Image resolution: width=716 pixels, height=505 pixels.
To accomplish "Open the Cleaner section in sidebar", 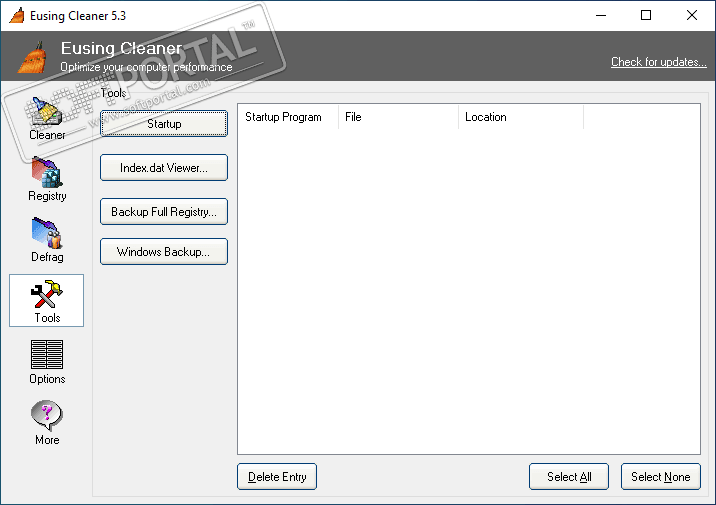I will pyautogui.click(x=47, y=118).
